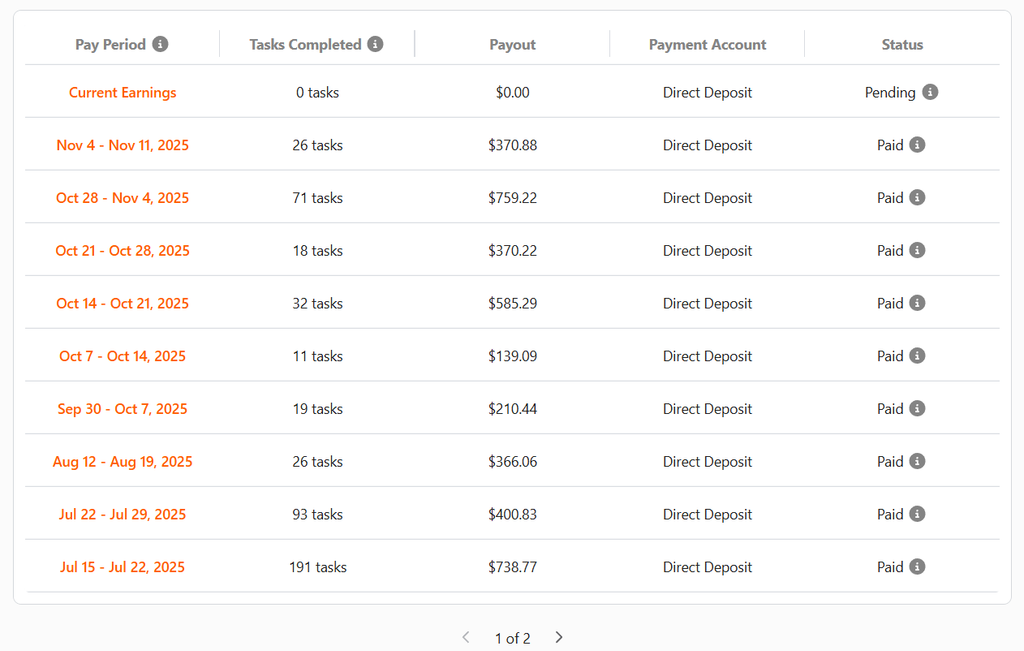This screenshot has height=651, width=1024.
Task: Open the Jul 22 - Jul 29, 2025 pay period
Action: click(x=123, y=515)
